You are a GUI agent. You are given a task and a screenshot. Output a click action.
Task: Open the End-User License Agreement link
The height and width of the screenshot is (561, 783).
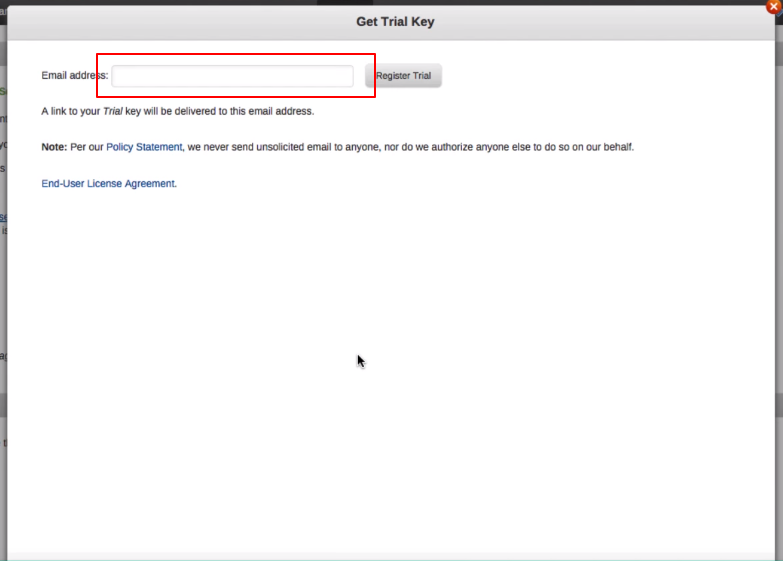point(108,184)
